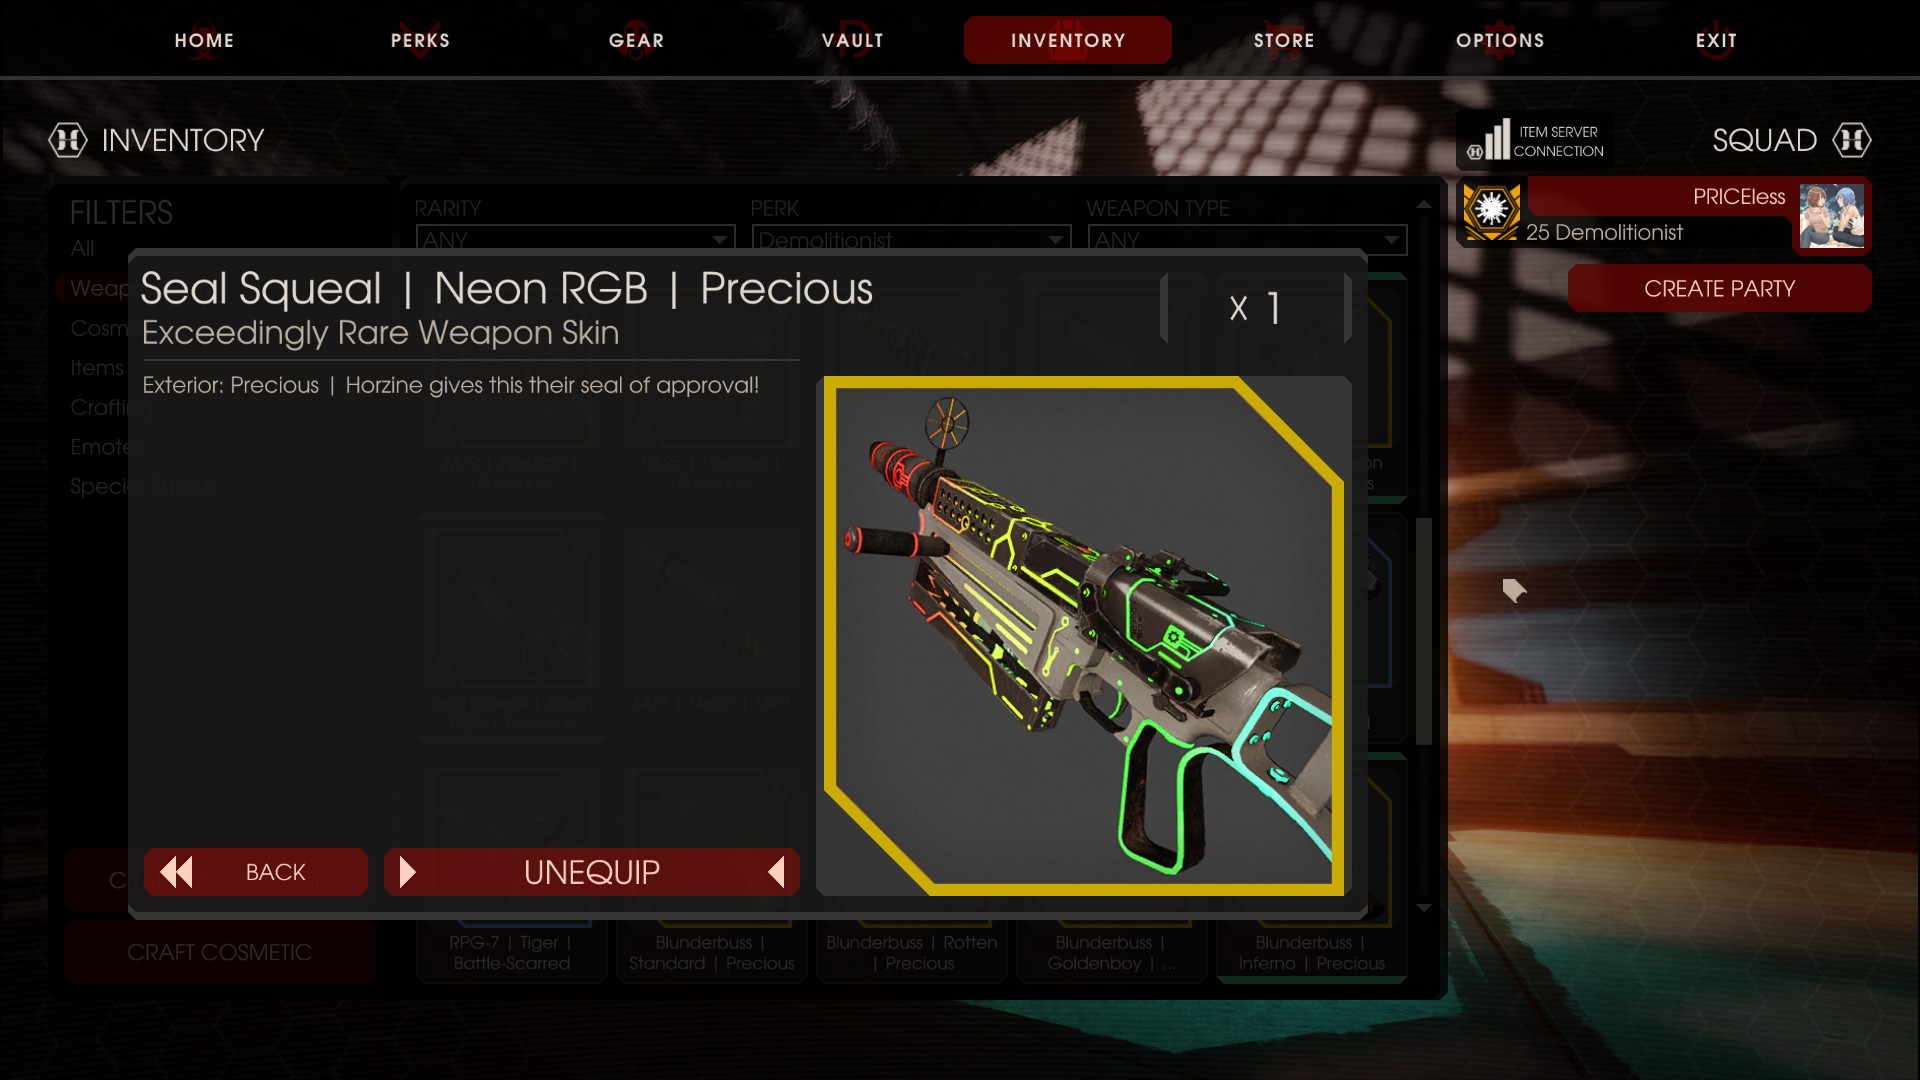
Task: Open the PRICEless player avatar
Action: tap(1831, 216)
